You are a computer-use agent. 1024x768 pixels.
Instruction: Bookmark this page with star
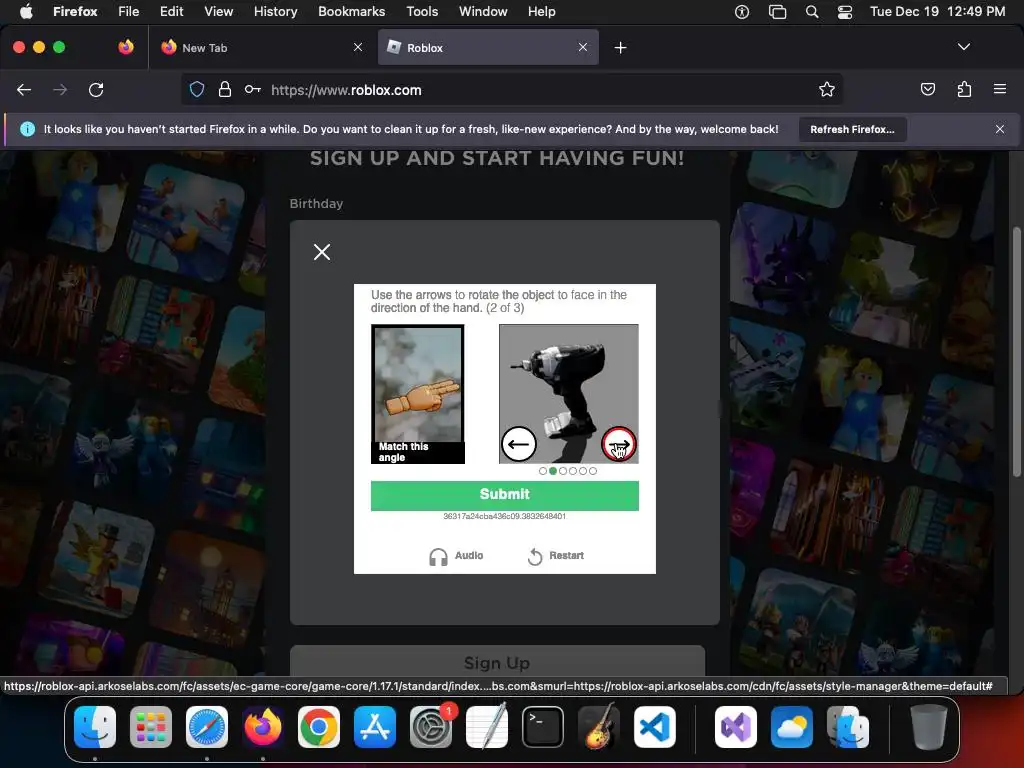(x=827, y=89)
